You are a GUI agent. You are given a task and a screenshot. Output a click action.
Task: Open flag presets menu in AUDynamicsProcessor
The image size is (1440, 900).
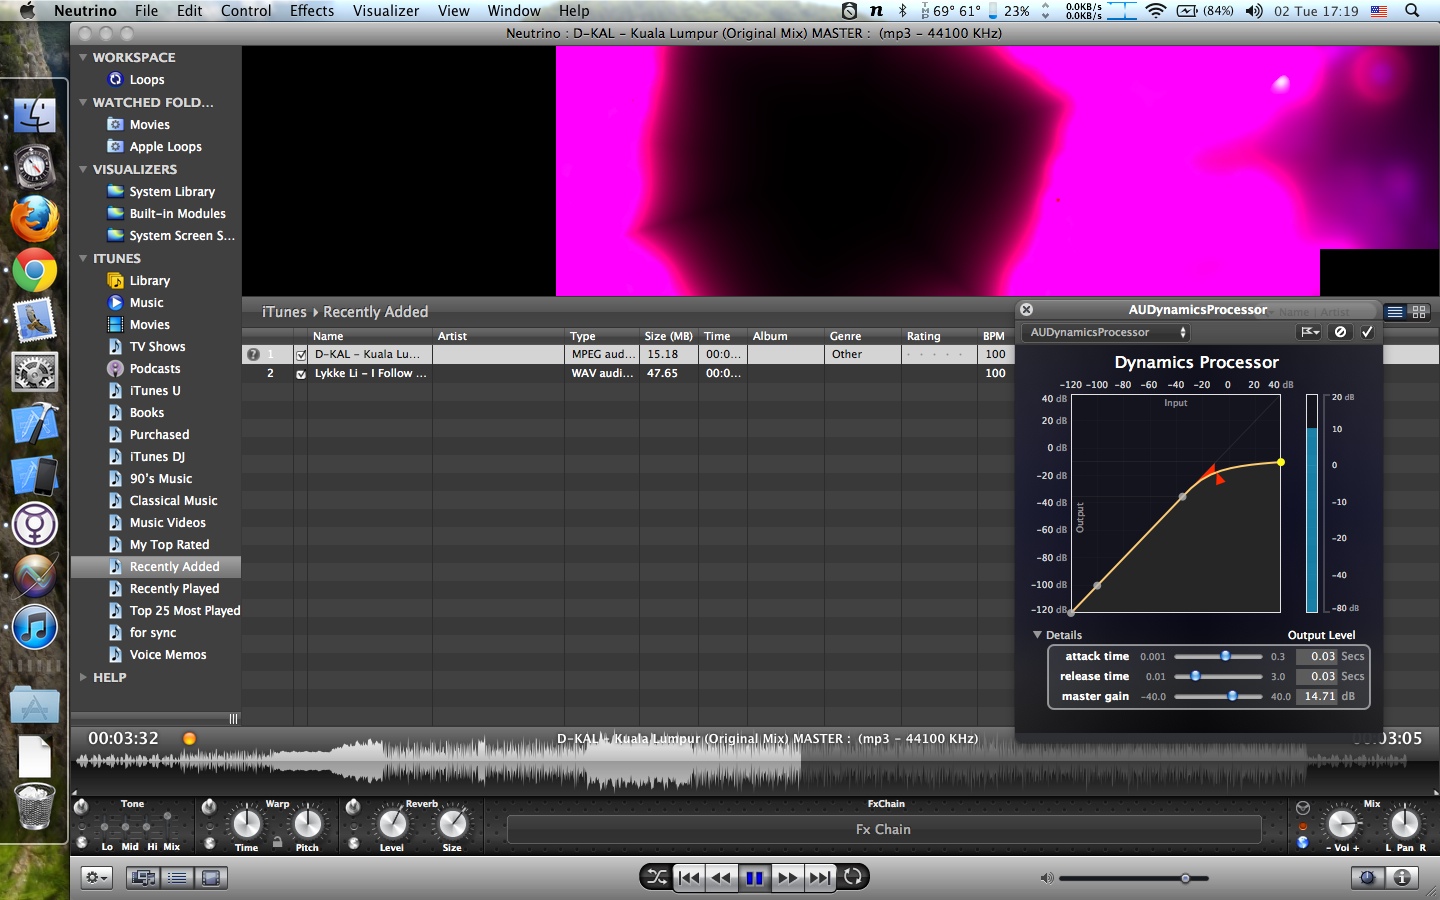tap(1309, 332)
